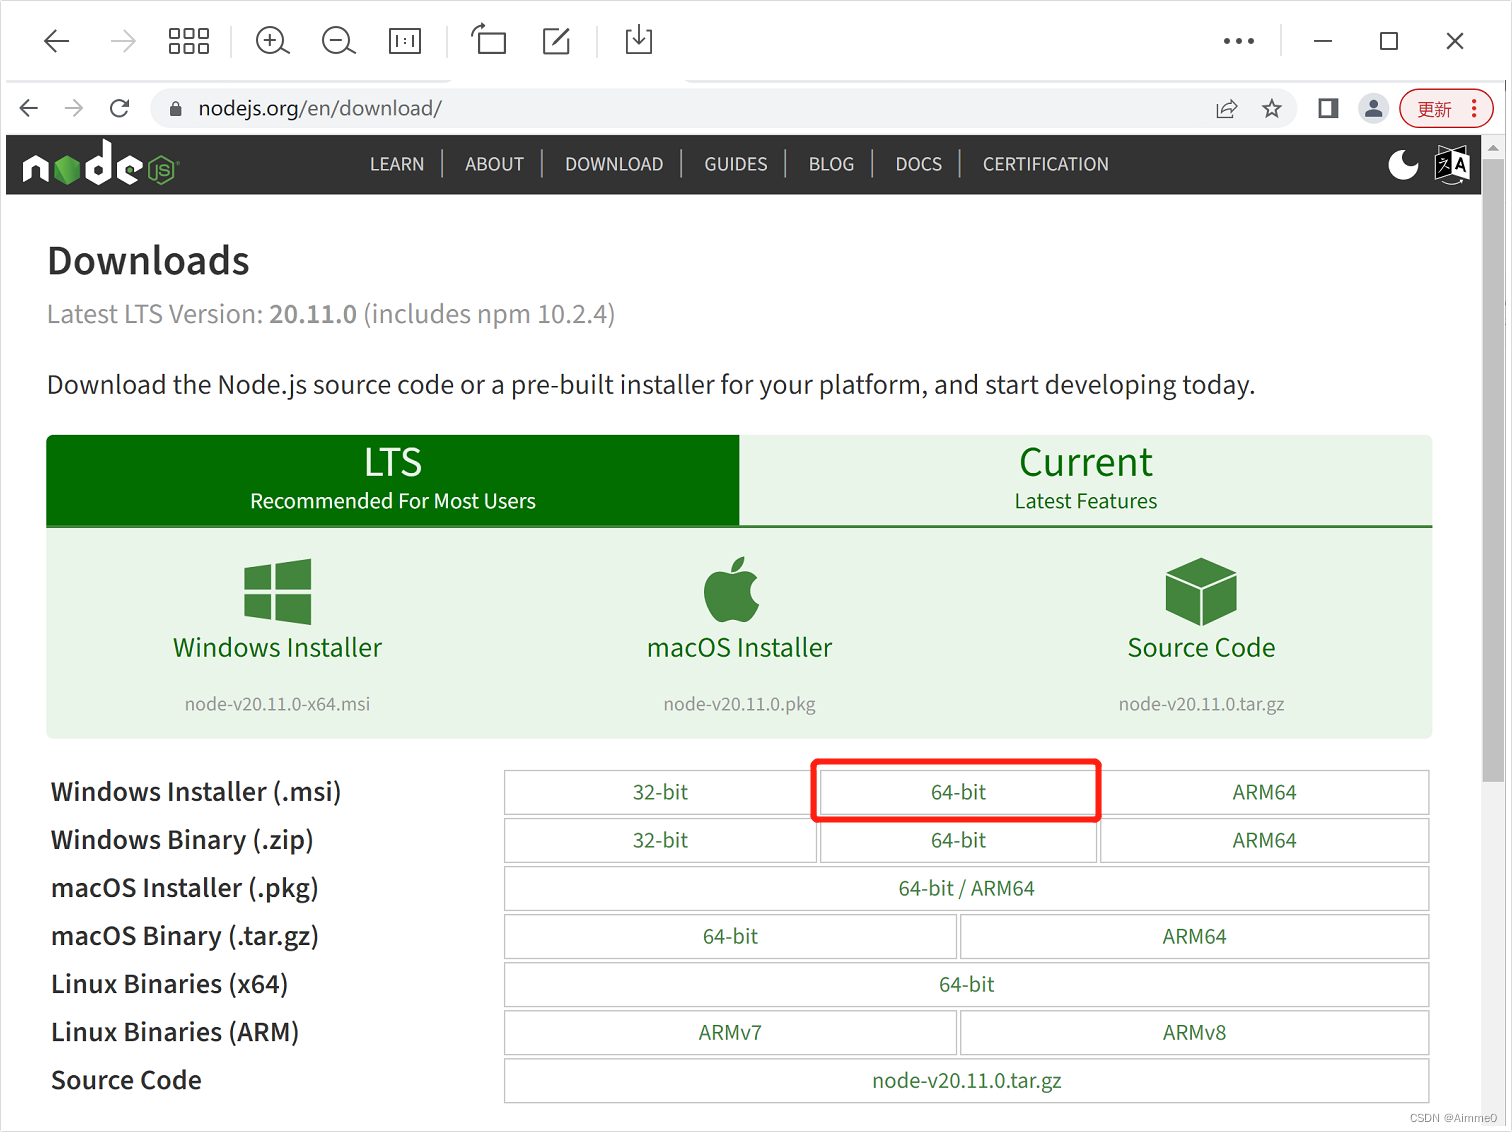The width and height of the screenshot is (1512, 1132).
Task: Toggle dark mode with the moon icon
Action: [1403, 164]
